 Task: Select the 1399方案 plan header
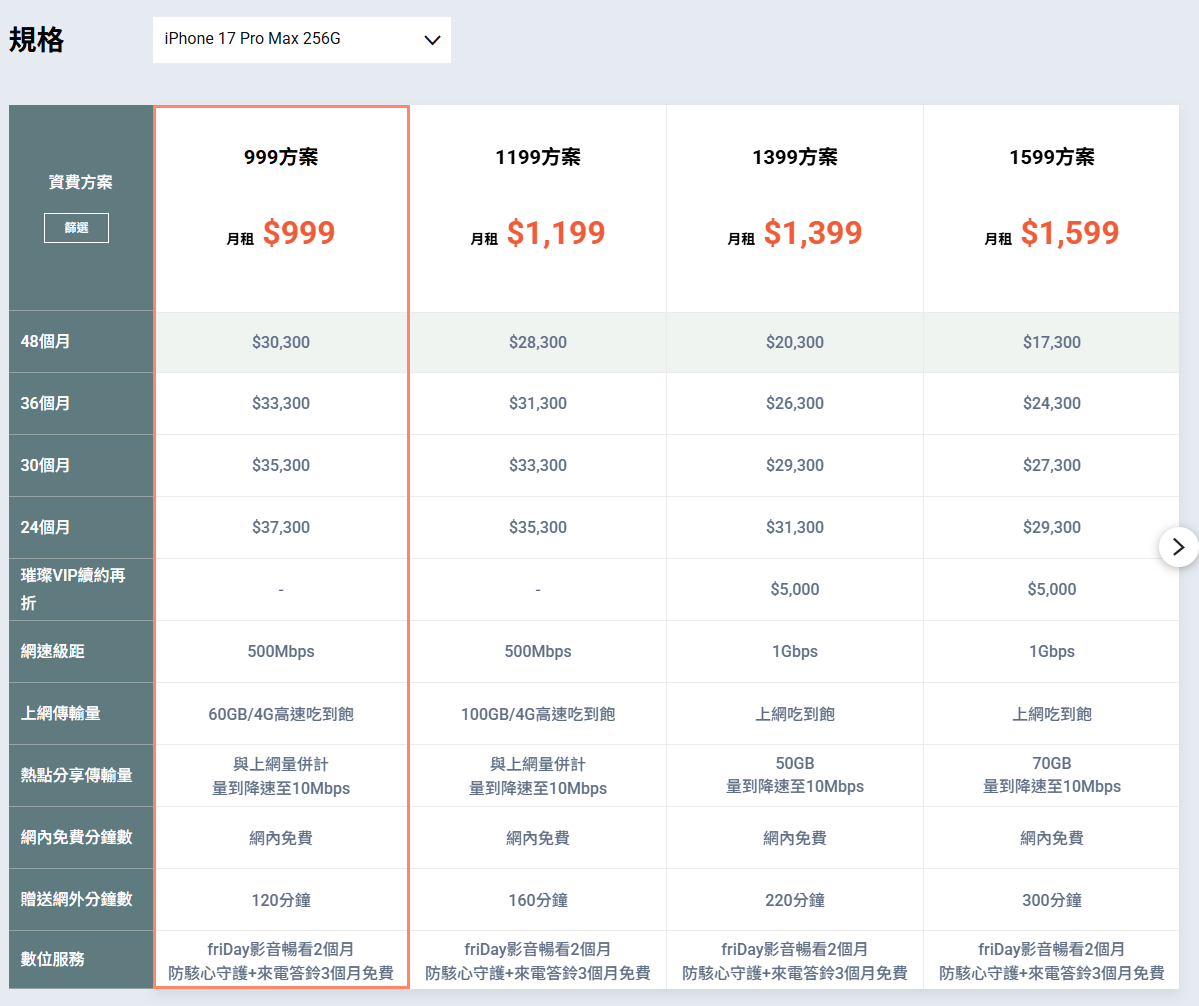tap(794, 157)
